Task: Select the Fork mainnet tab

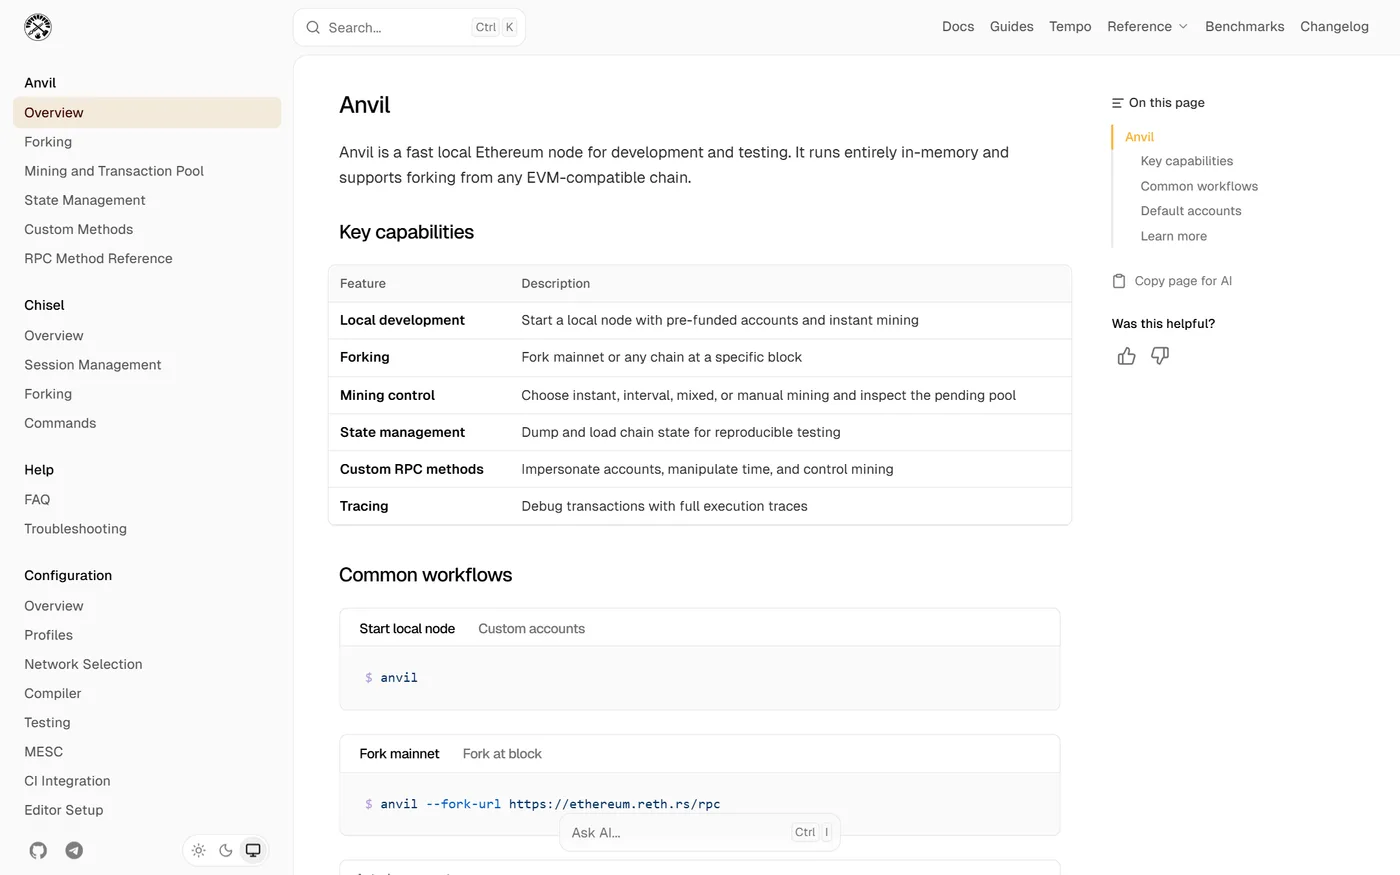Action: (399, 754)
